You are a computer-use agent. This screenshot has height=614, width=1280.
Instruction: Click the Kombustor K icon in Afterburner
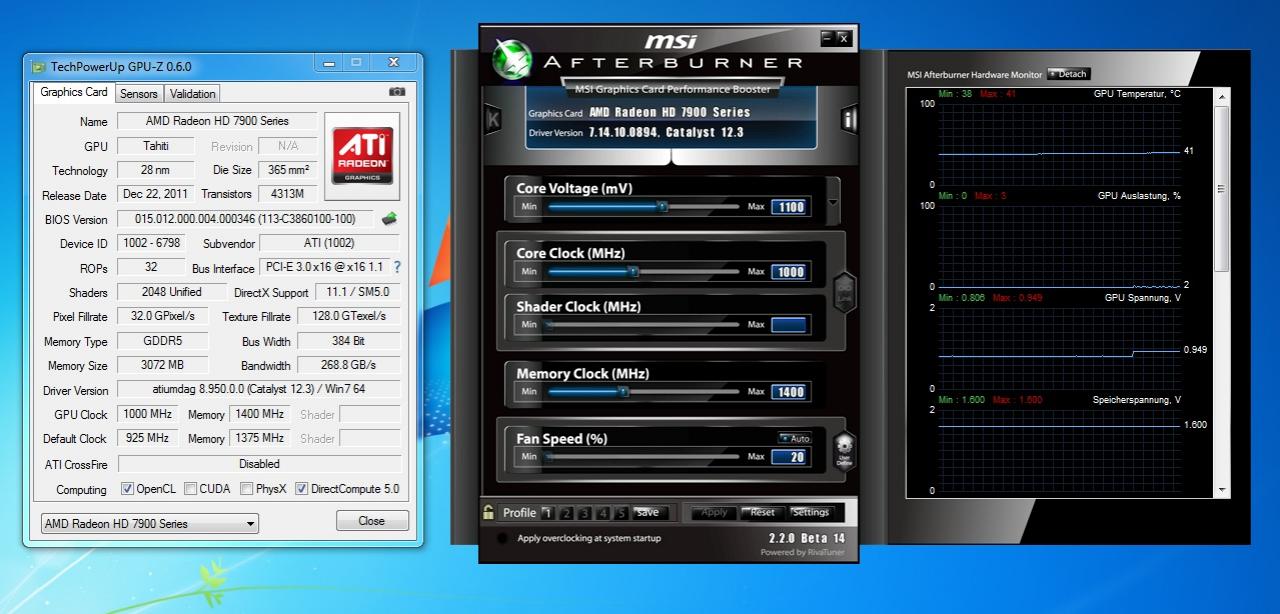(492, 118)
